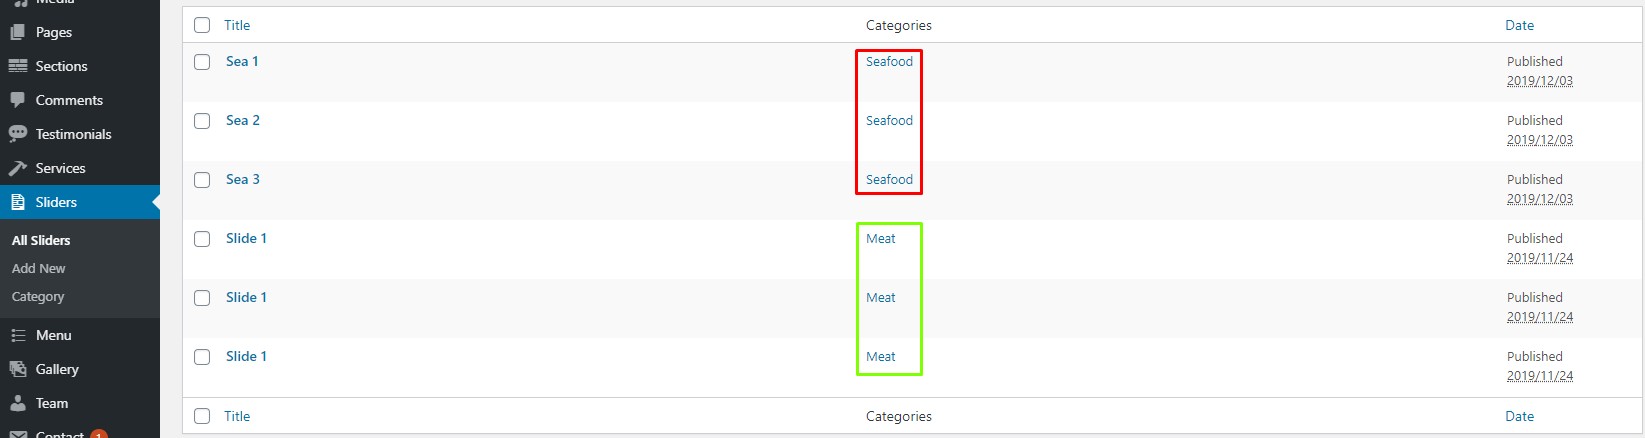
Task: Filter by Seafood category on Sea 1
Action: 889,61
